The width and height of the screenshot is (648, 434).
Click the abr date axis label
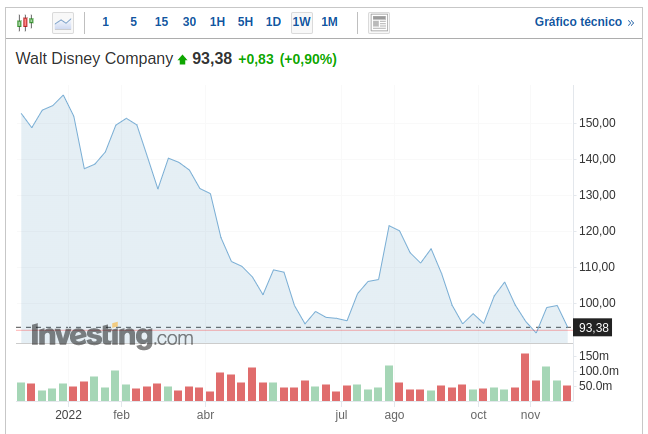click(205, 415)
